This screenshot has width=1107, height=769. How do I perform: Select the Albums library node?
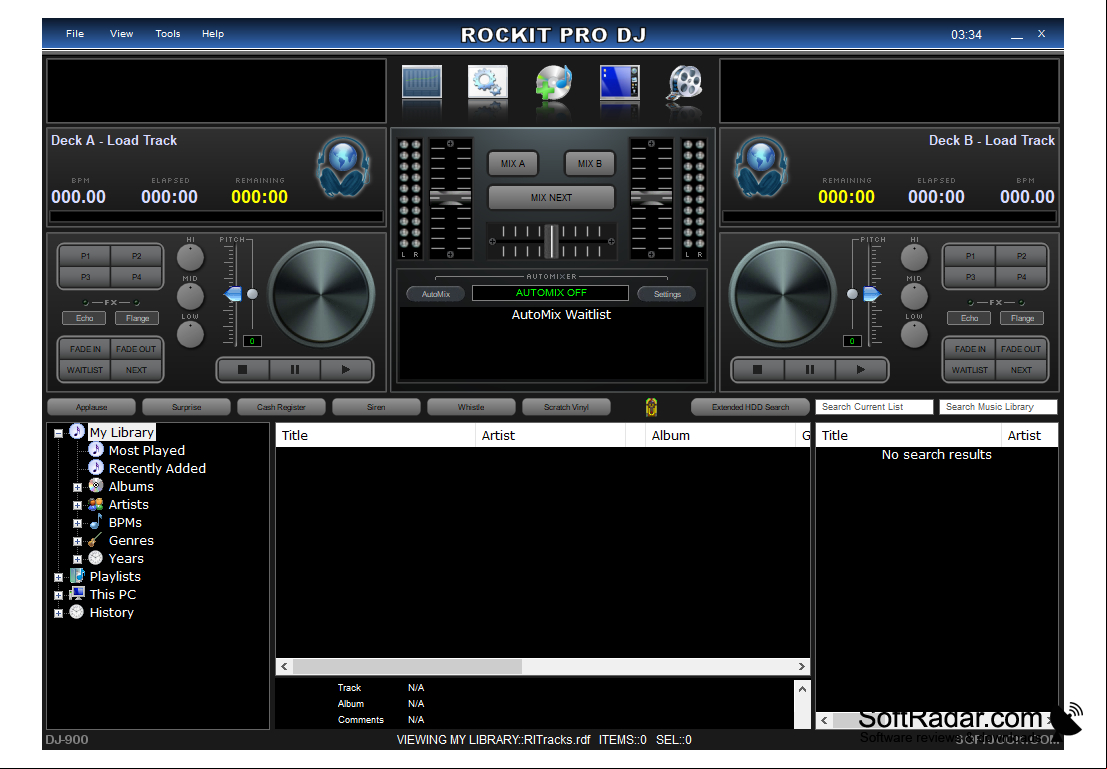pyautogui.click(x=131, y=487)
